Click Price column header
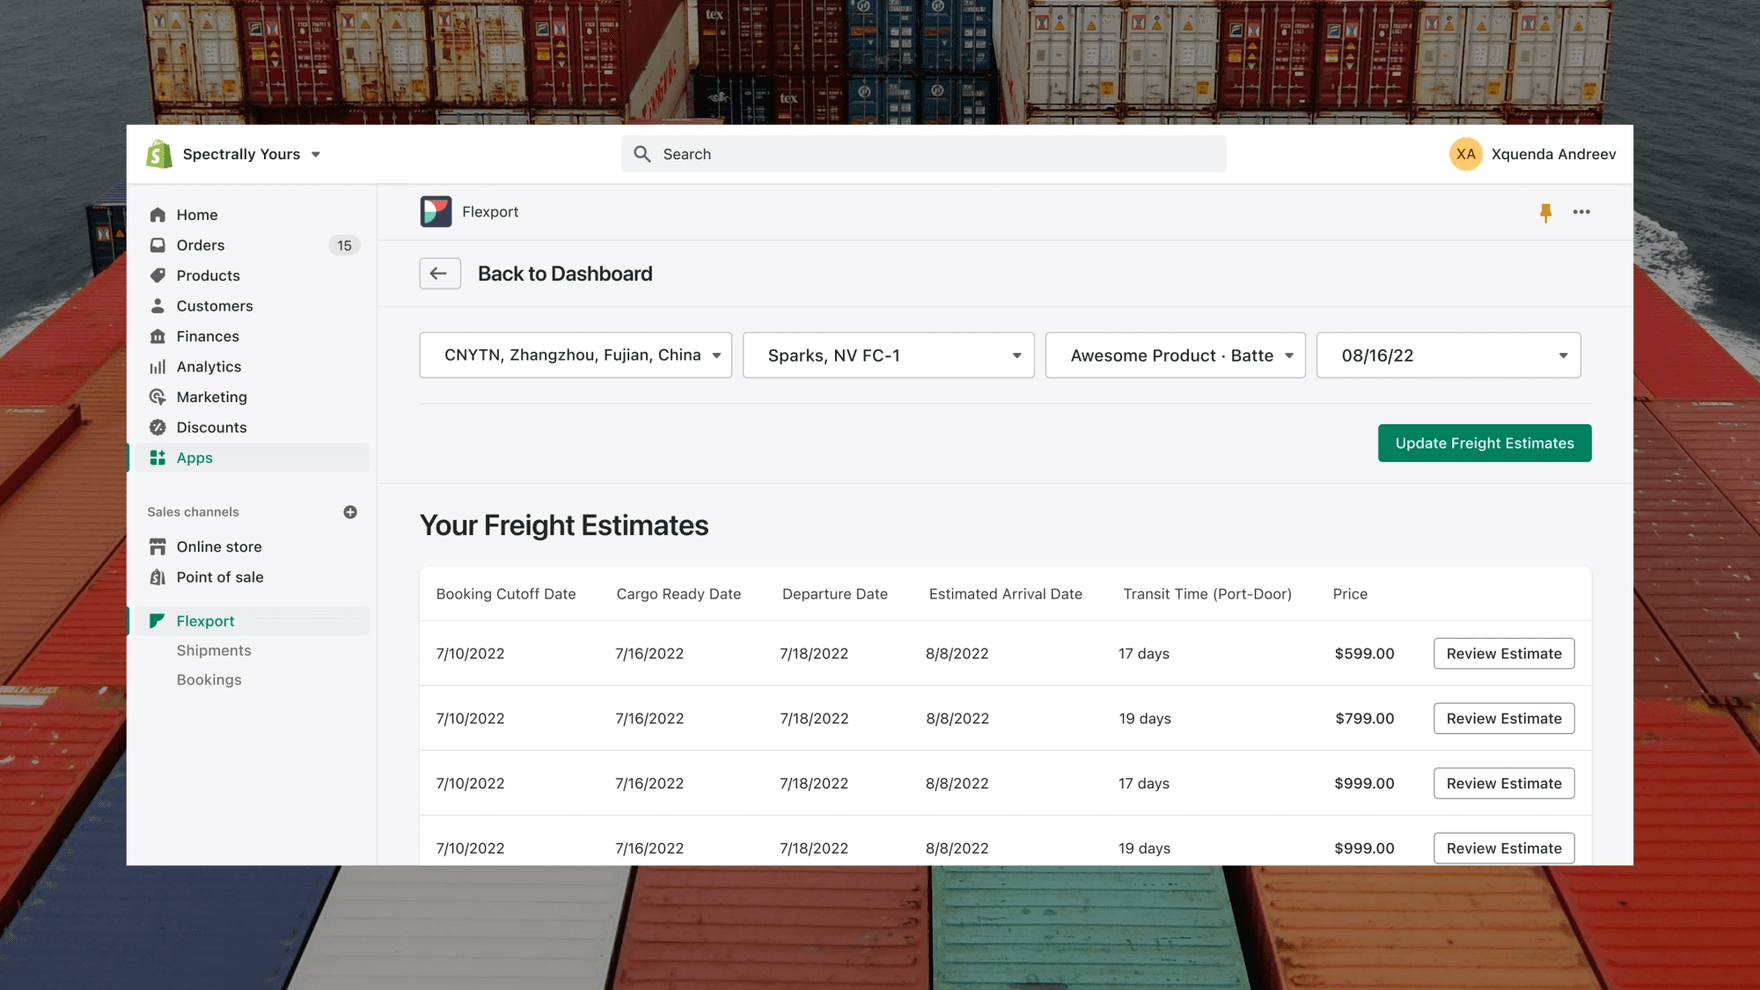1760x990 pixels. [x=1350, y=594]
